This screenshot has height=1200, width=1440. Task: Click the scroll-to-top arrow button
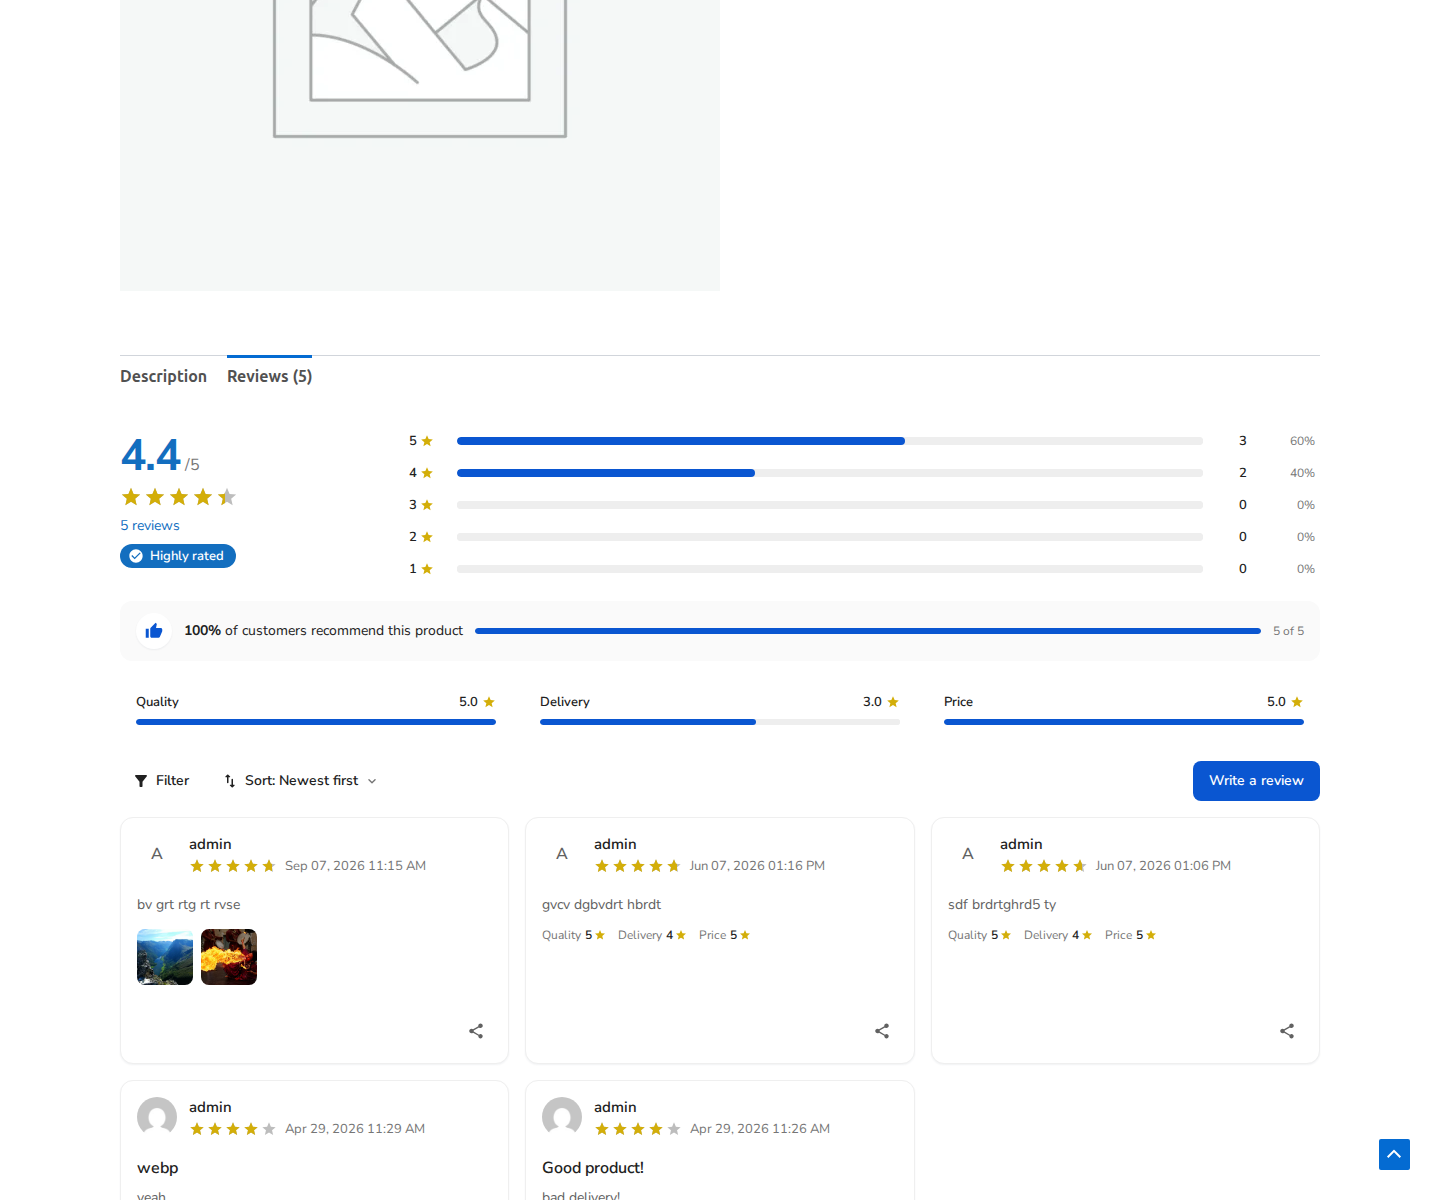pos(1394,1154)
